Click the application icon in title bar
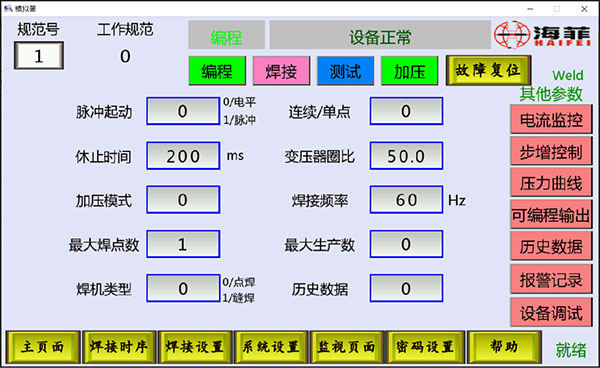600x368 pixels. [8, 8]
